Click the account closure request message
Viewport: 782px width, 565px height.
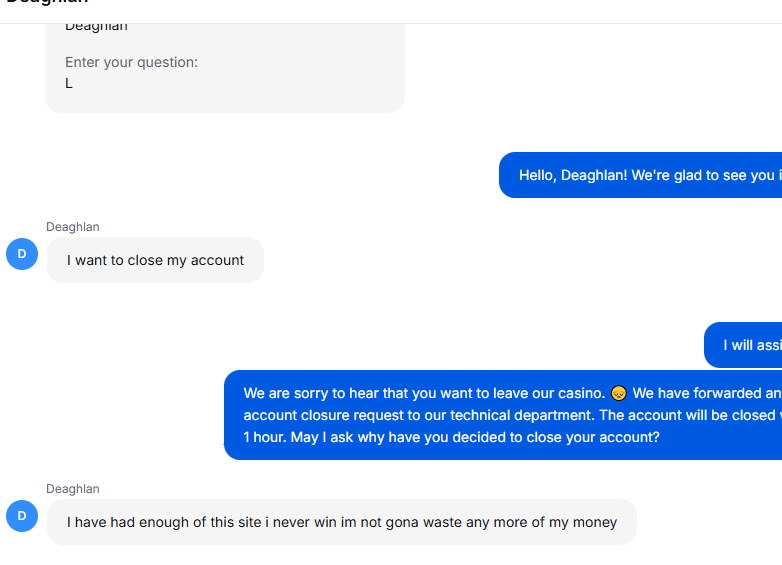click(503, 415)
